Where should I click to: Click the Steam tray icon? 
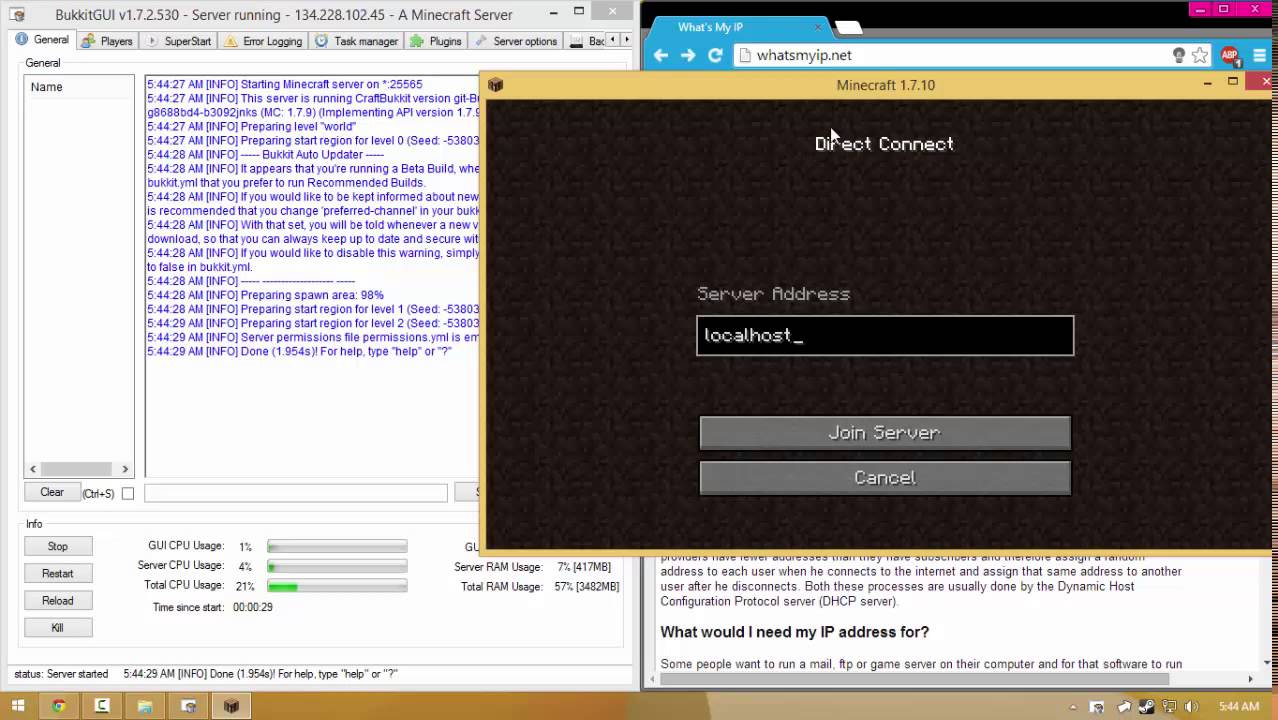(x=1145, y=707)
